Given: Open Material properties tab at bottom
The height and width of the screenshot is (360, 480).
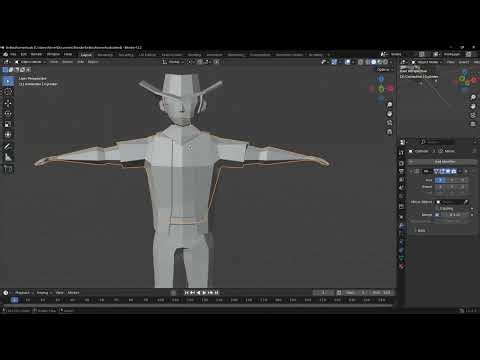Looking at the screenshot, I should (x=402, y=266).
